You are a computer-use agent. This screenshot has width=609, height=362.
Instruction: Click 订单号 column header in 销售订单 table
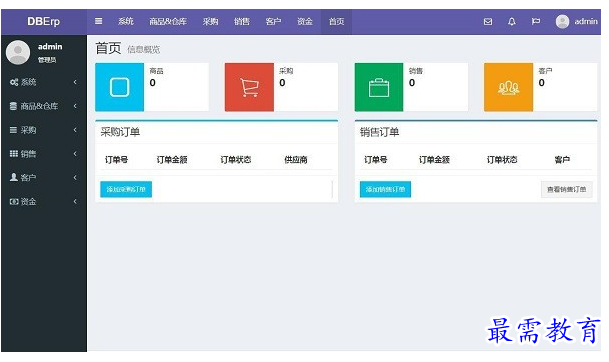(x=376, y=160)
